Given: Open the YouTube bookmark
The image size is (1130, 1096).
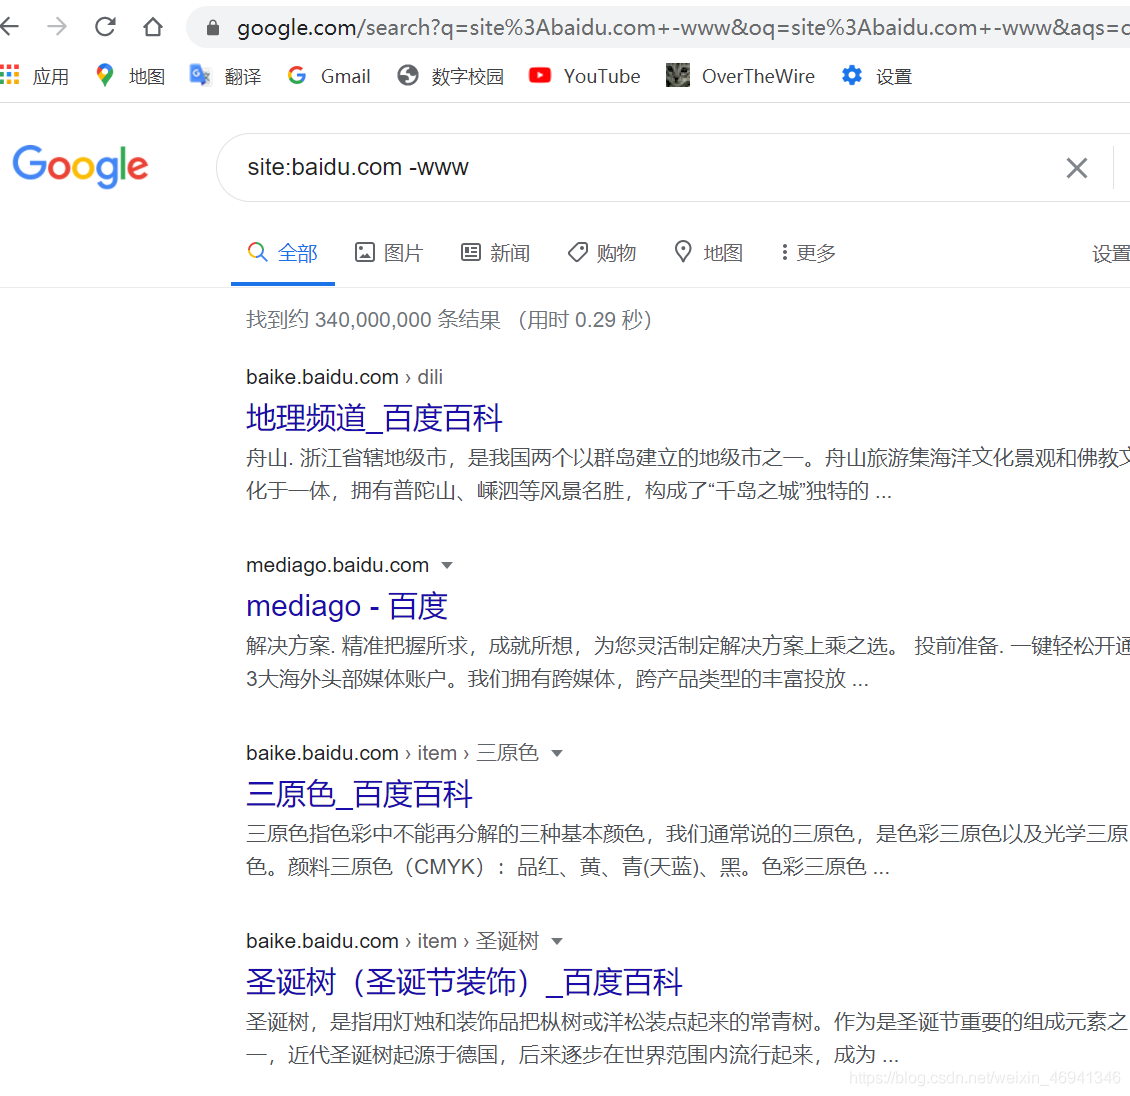Looking at the screenshot, I should [x=584, y=76].
